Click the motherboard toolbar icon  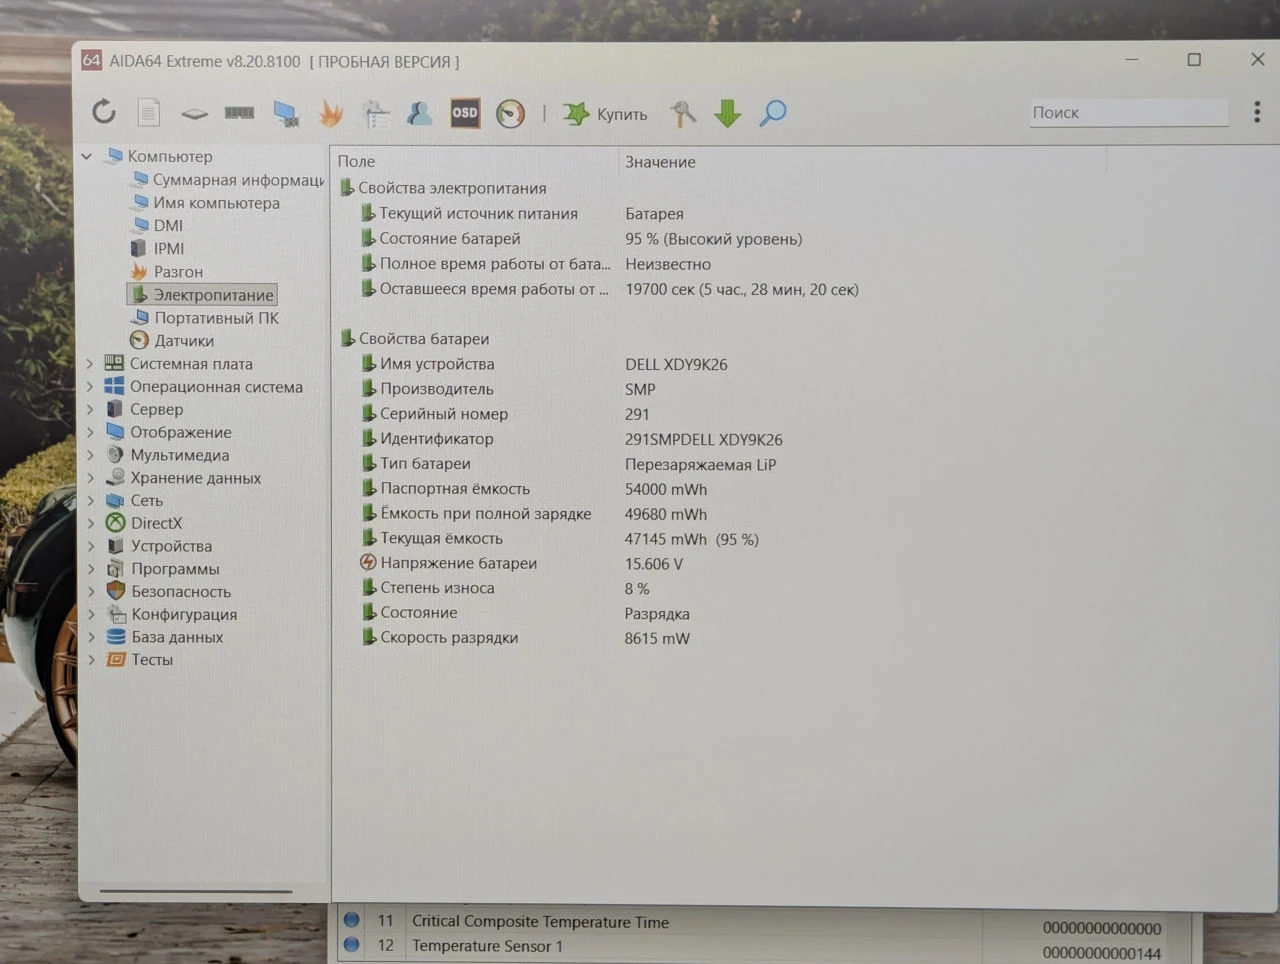194,114
